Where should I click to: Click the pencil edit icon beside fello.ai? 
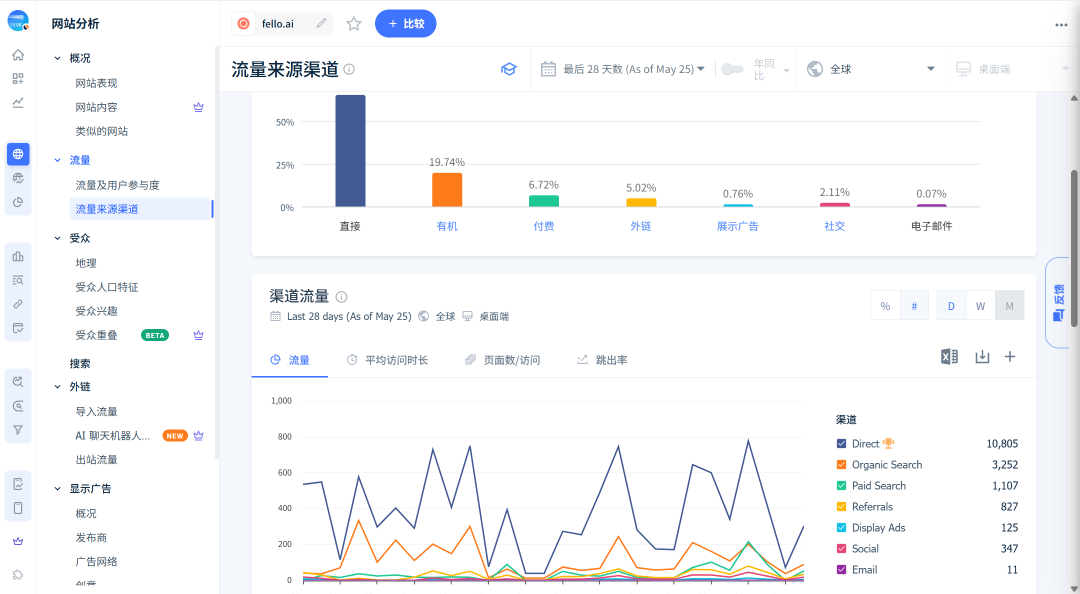point(321,23)
